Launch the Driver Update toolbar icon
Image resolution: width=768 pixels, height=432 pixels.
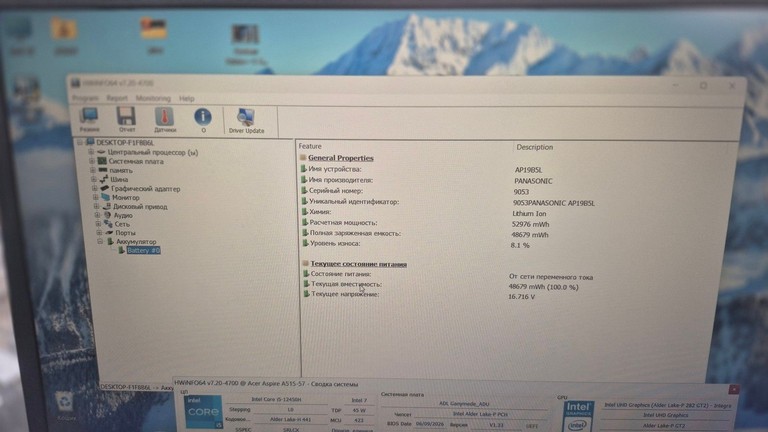[x=246, y=121]
